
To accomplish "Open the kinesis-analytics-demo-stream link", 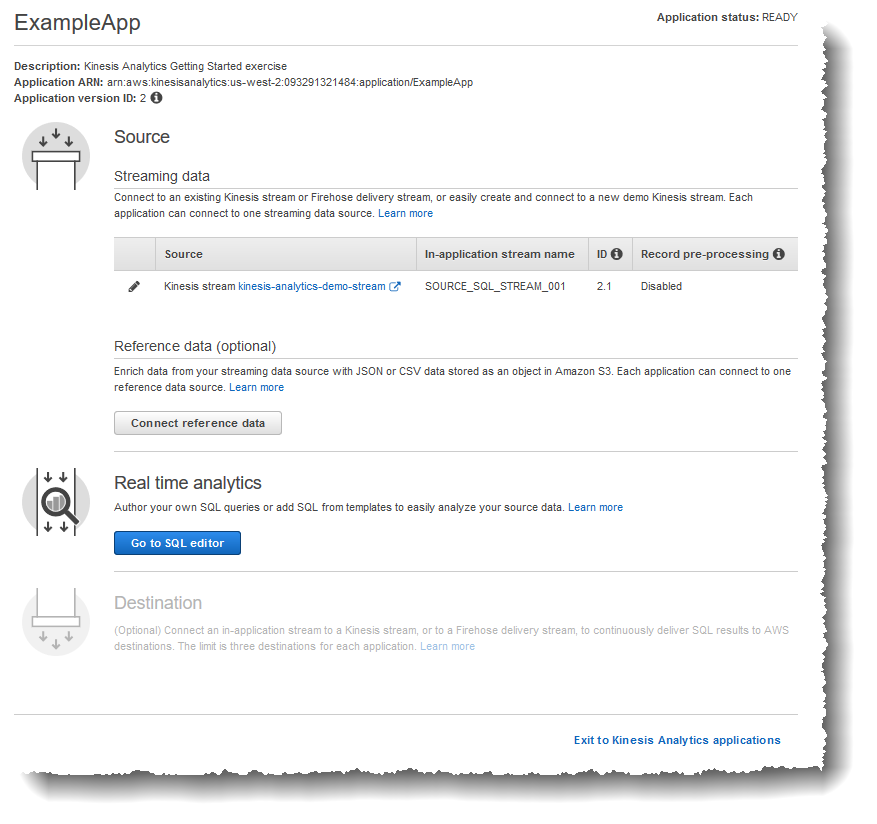I will click(x=310, y=286).
